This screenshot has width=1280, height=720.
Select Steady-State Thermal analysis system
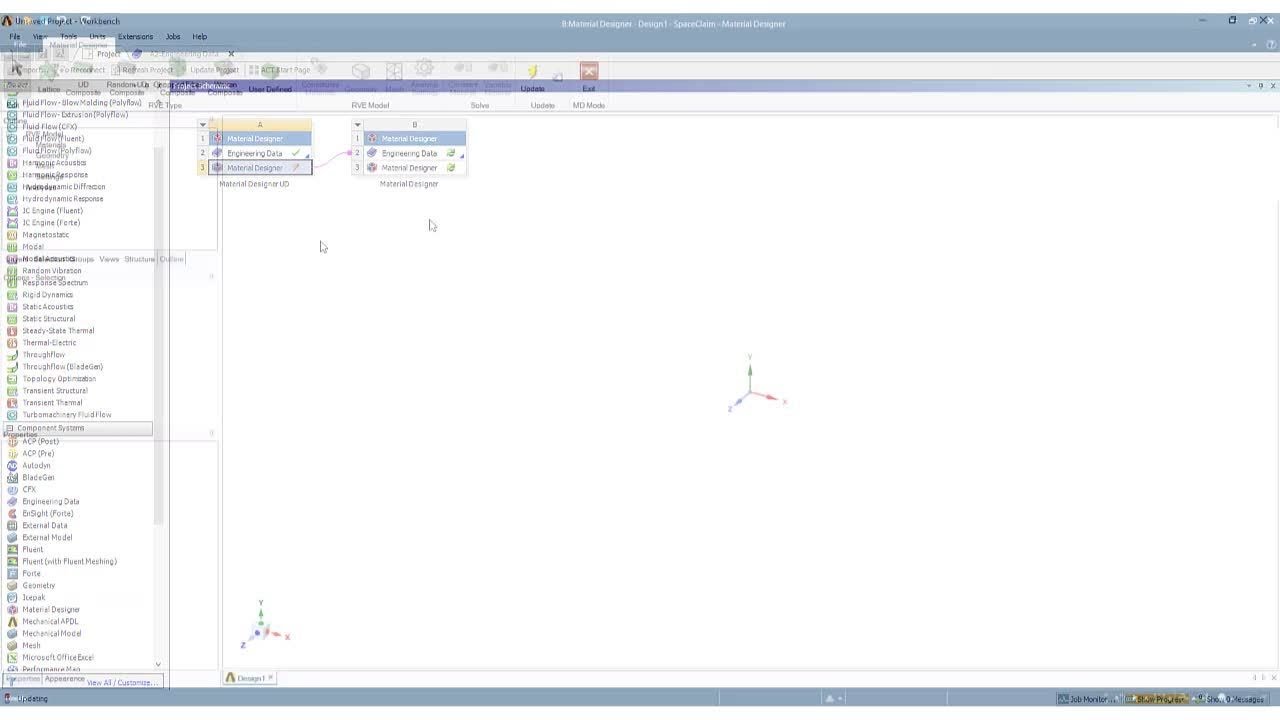click(x=58, y=331)
